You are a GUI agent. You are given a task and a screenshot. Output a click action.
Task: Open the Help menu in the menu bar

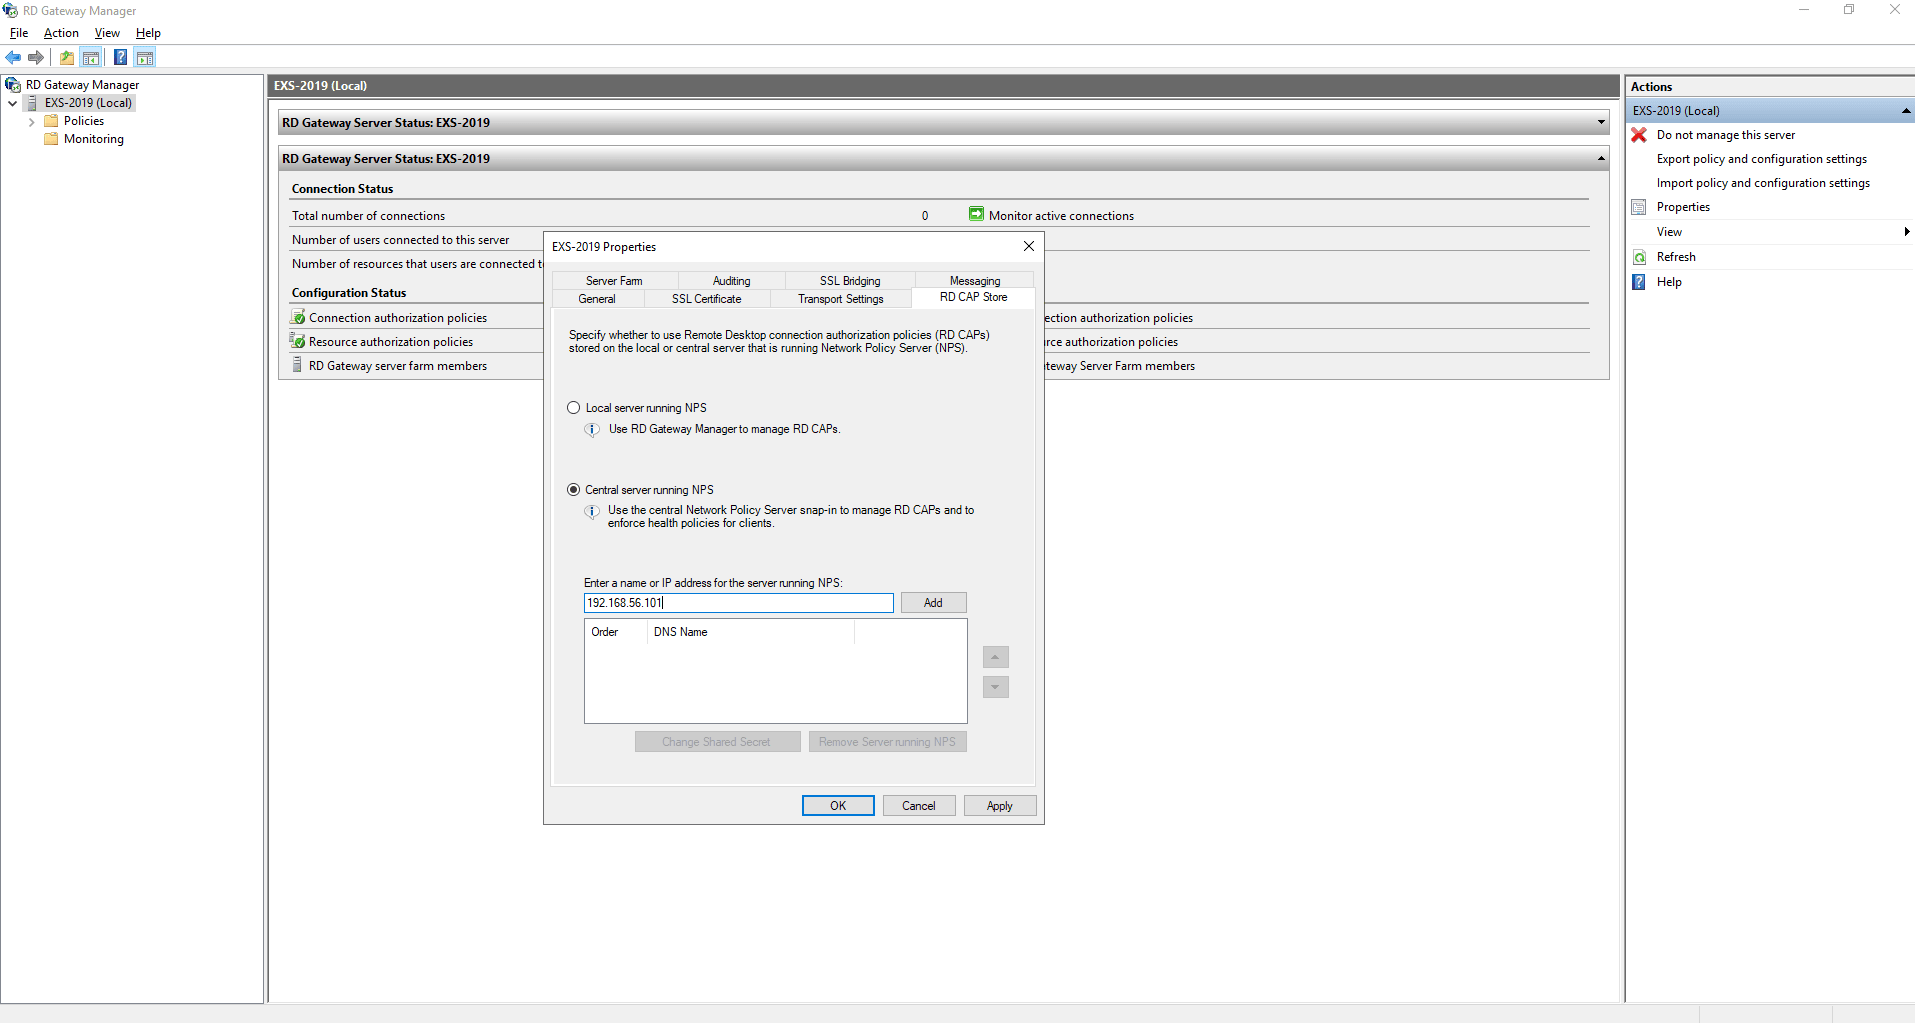point(148,33)
